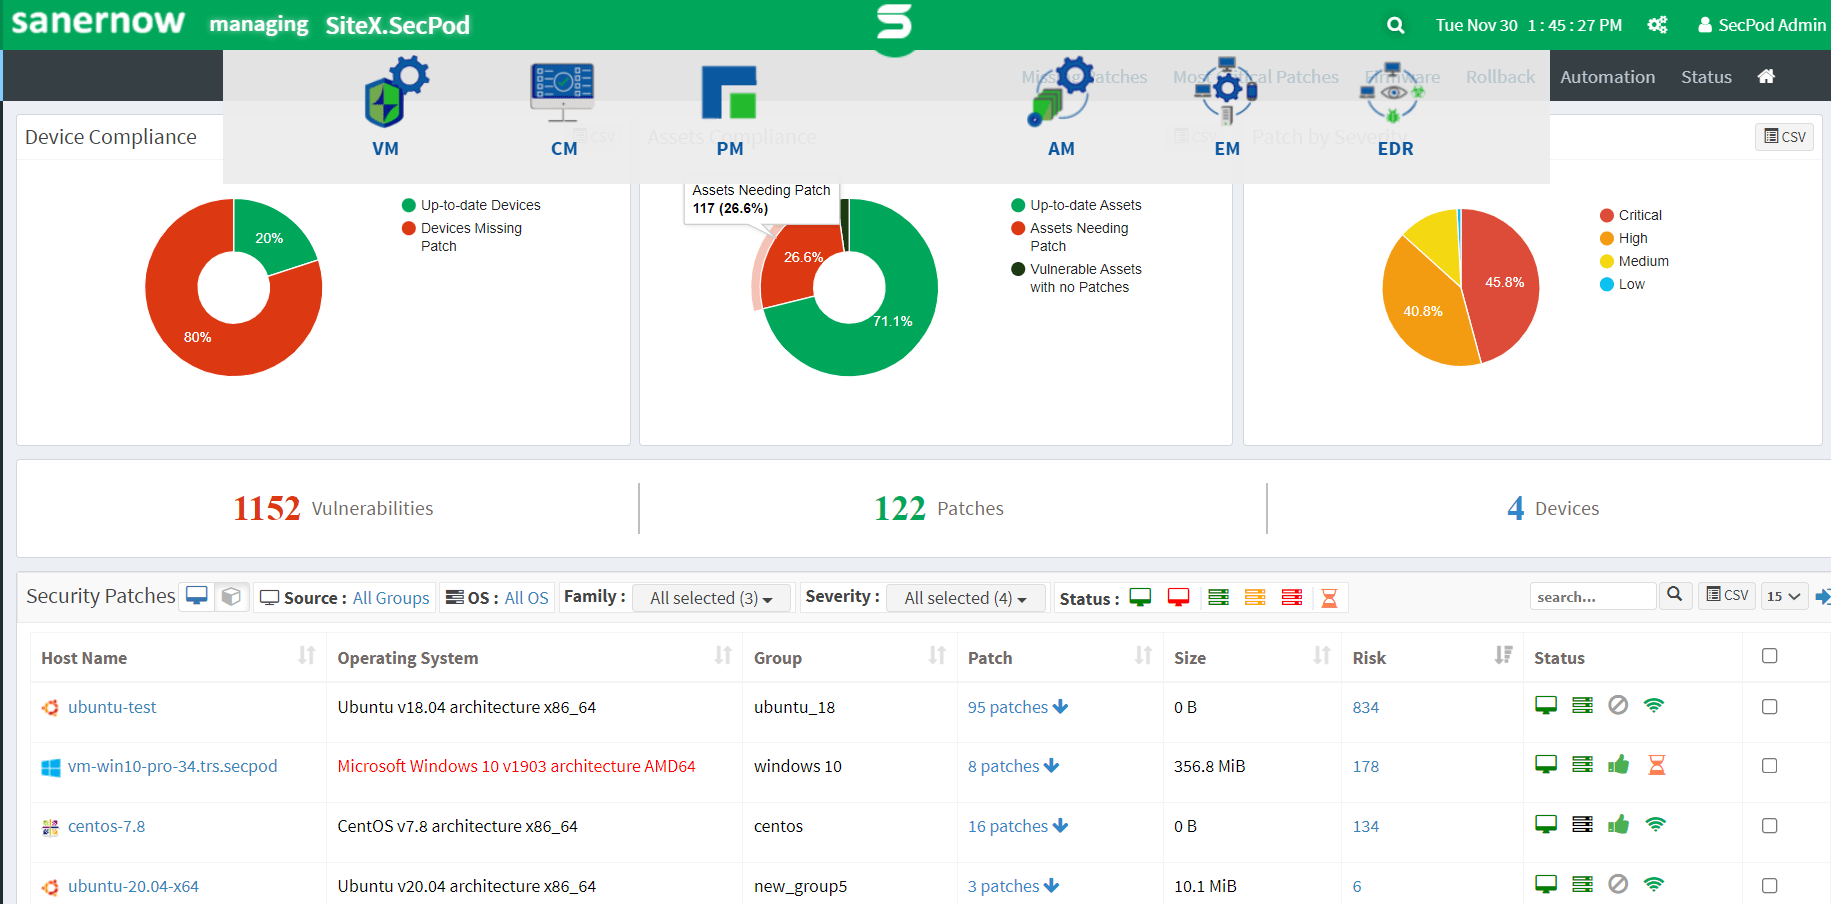Screen dimensions: 1831x904
Task: Go to home via house icon
Action: (1766, 76)
